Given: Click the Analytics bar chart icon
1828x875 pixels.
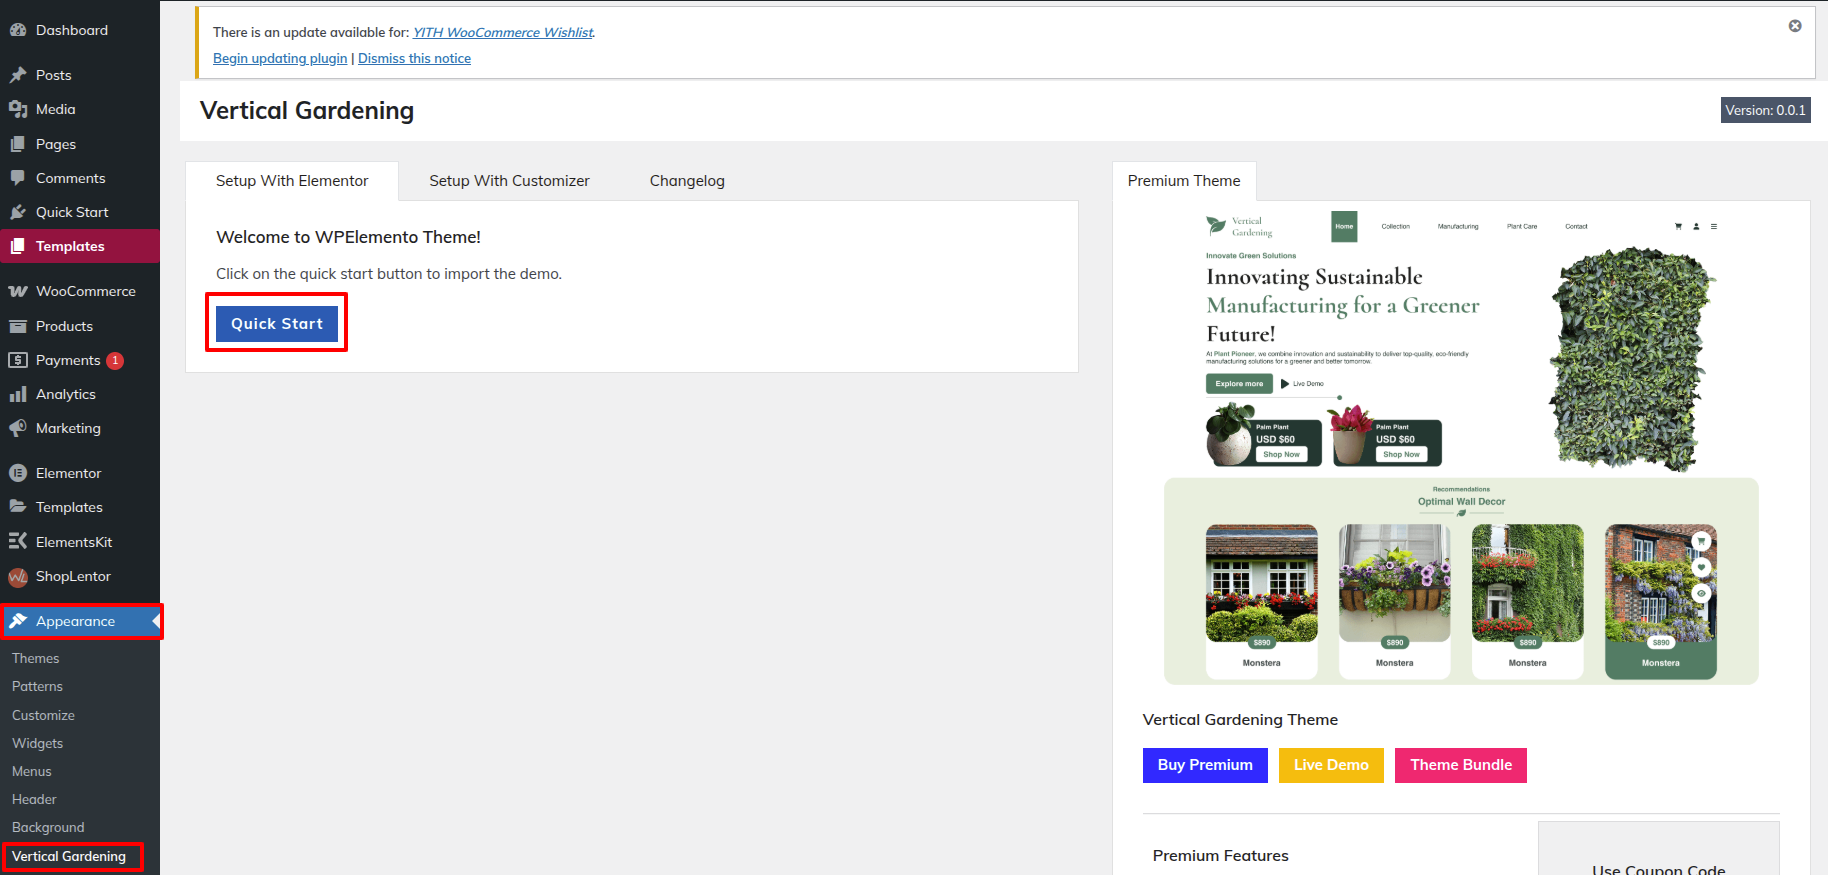Looking at the screenshot, I should point(18,394).
